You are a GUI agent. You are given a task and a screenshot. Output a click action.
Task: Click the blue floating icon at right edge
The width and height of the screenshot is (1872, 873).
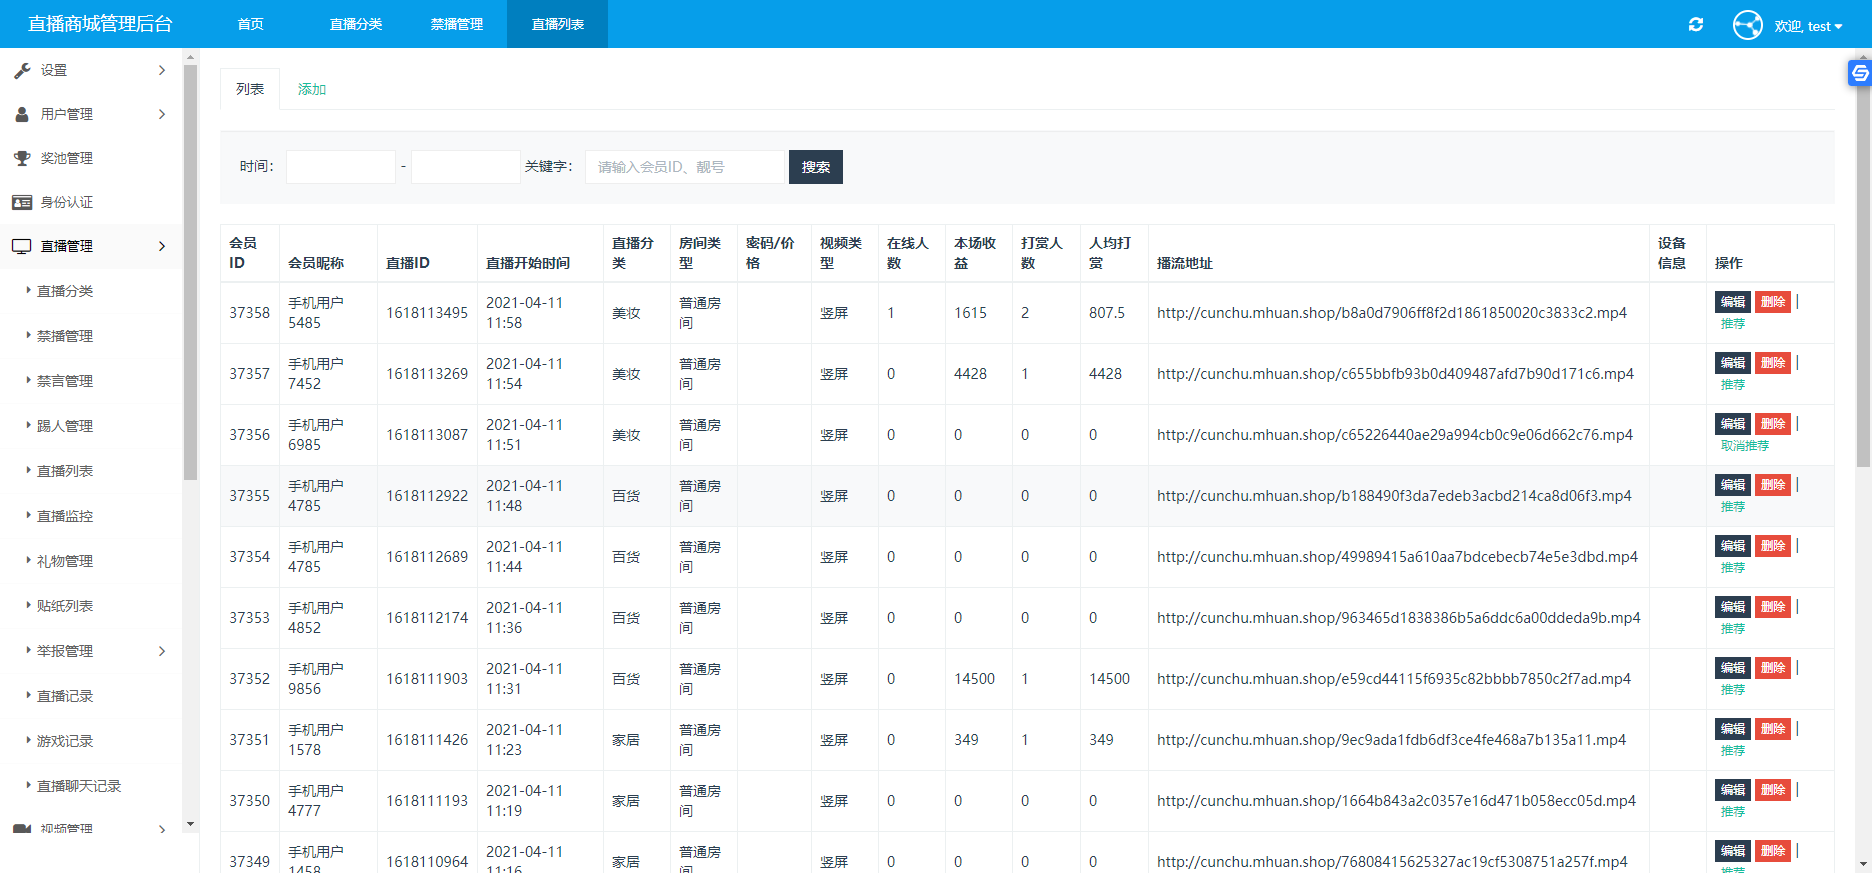[1859, 73]
